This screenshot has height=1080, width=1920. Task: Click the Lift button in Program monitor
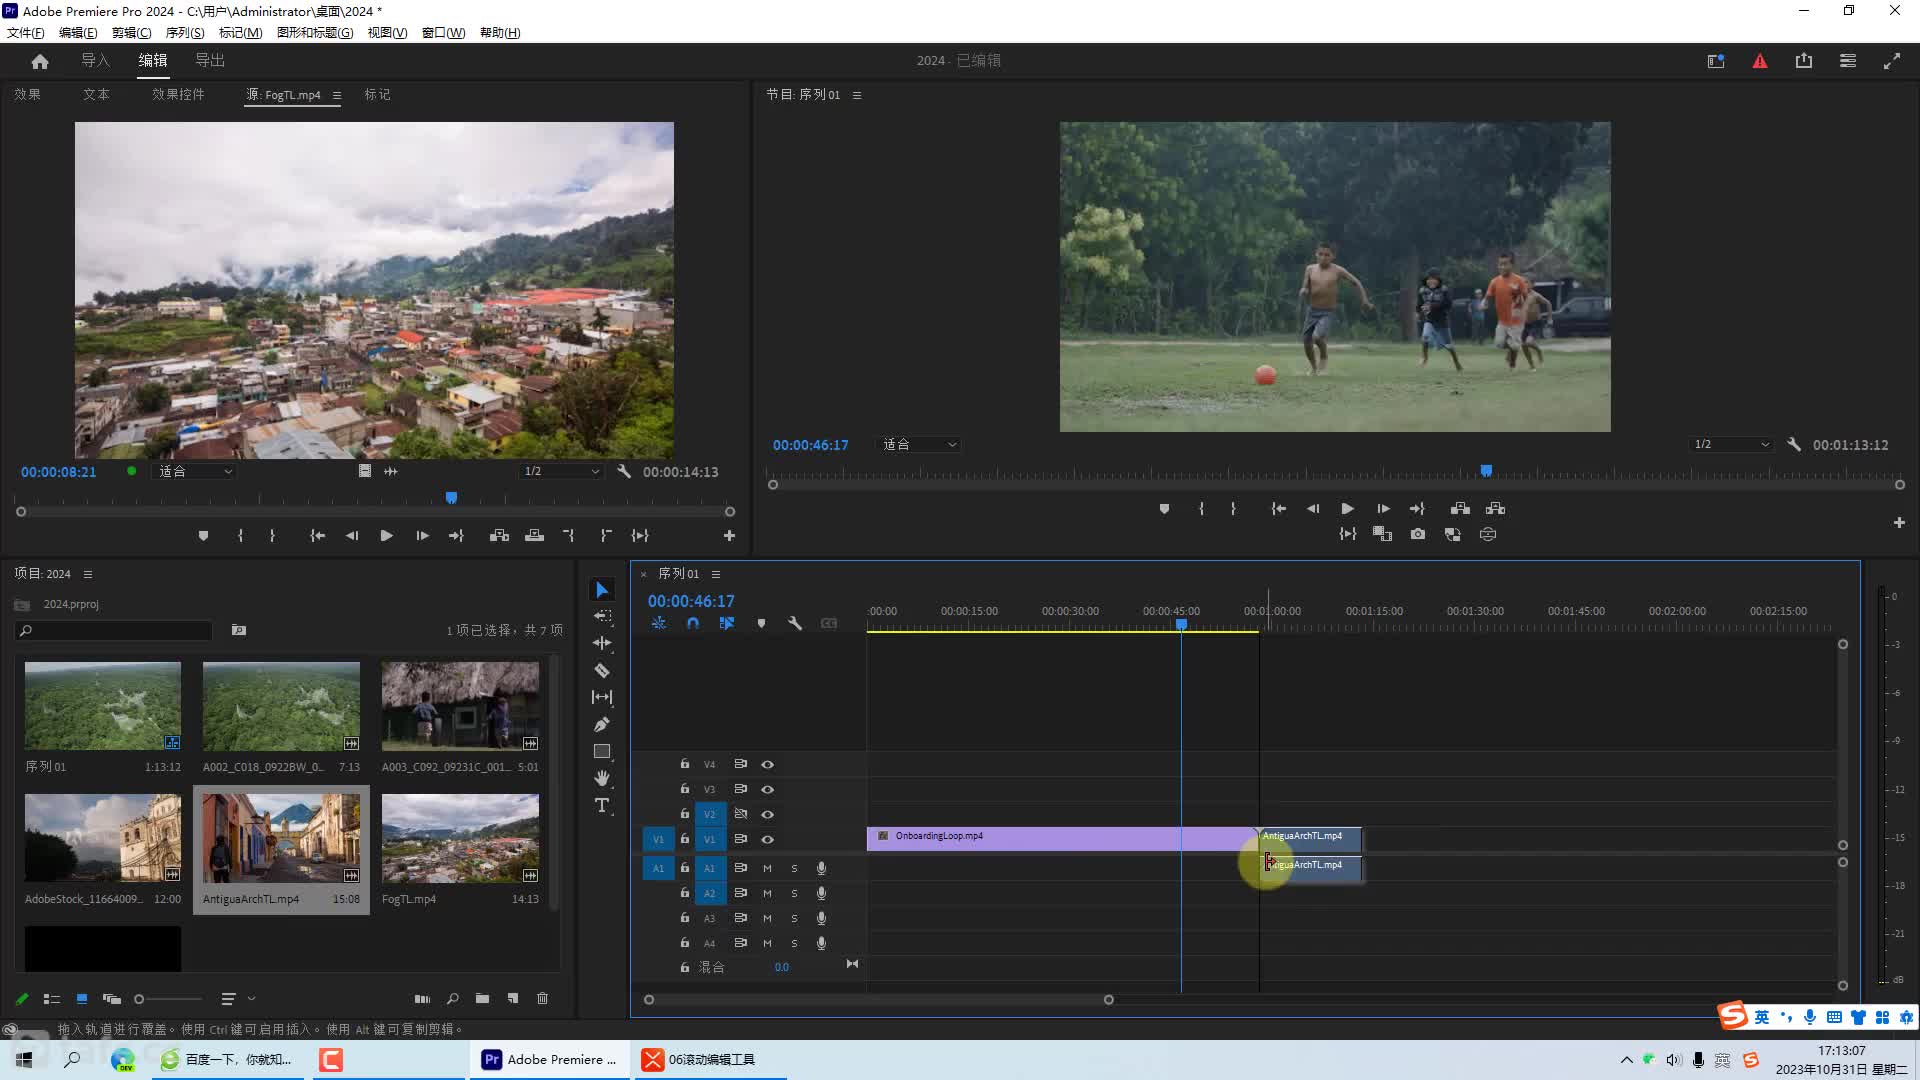[x=1460, y=509]
